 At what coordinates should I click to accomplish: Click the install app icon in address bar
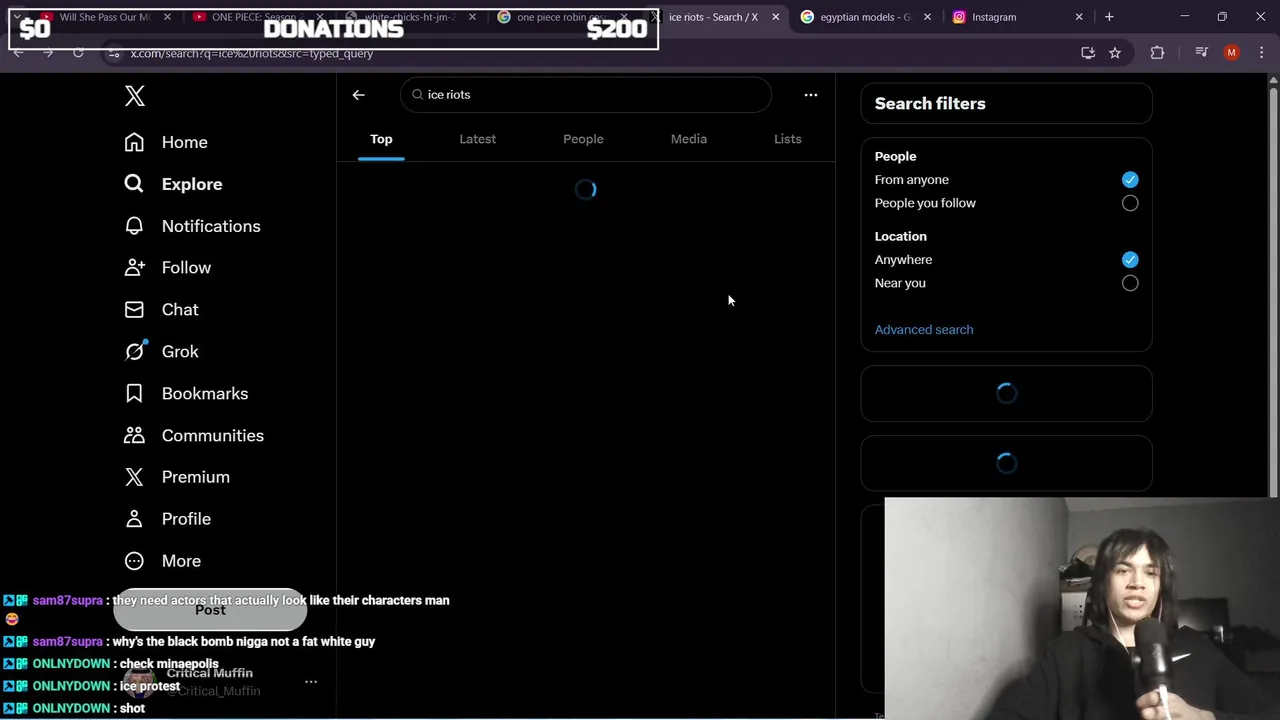click(x=1088, y=53)
